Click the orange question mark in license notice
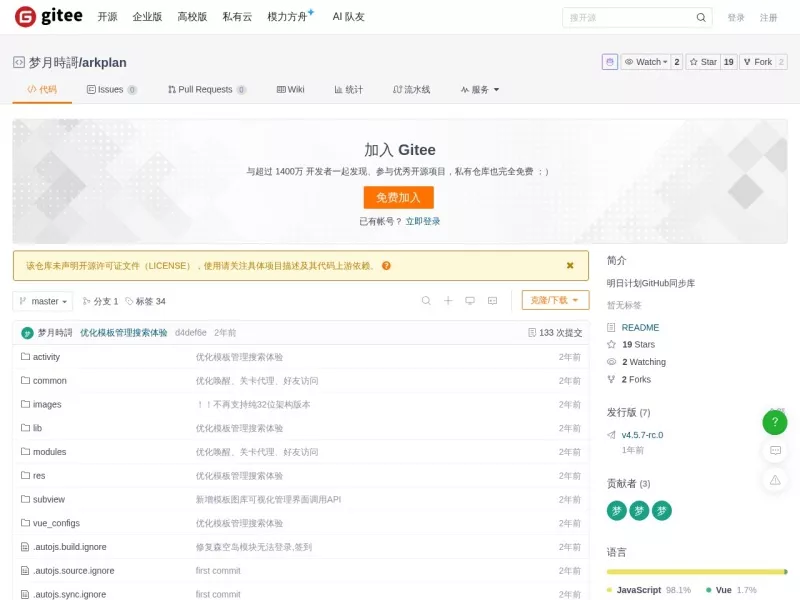Image resolution: width=800 pixels, height=600 pixels. [x=386, y=265]
